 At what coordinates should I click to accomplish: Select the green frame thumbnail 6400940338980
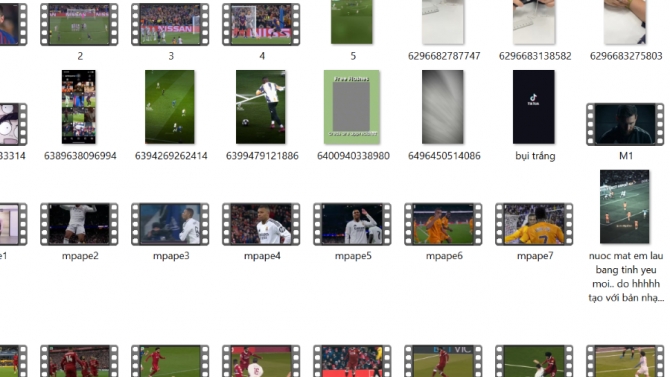(352, 107)
